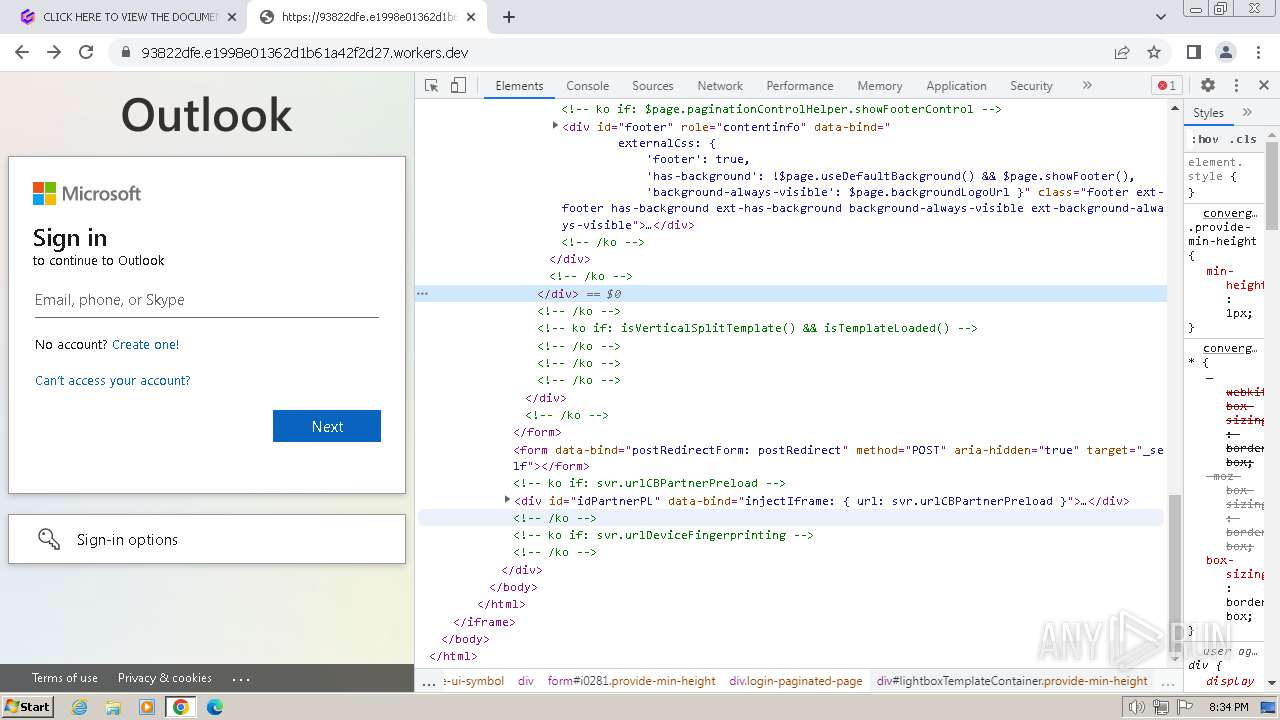Click the ellipsis beside selected </div> line
The image size is (1280, 720).
pyautogui.click(x=422, y=293)
